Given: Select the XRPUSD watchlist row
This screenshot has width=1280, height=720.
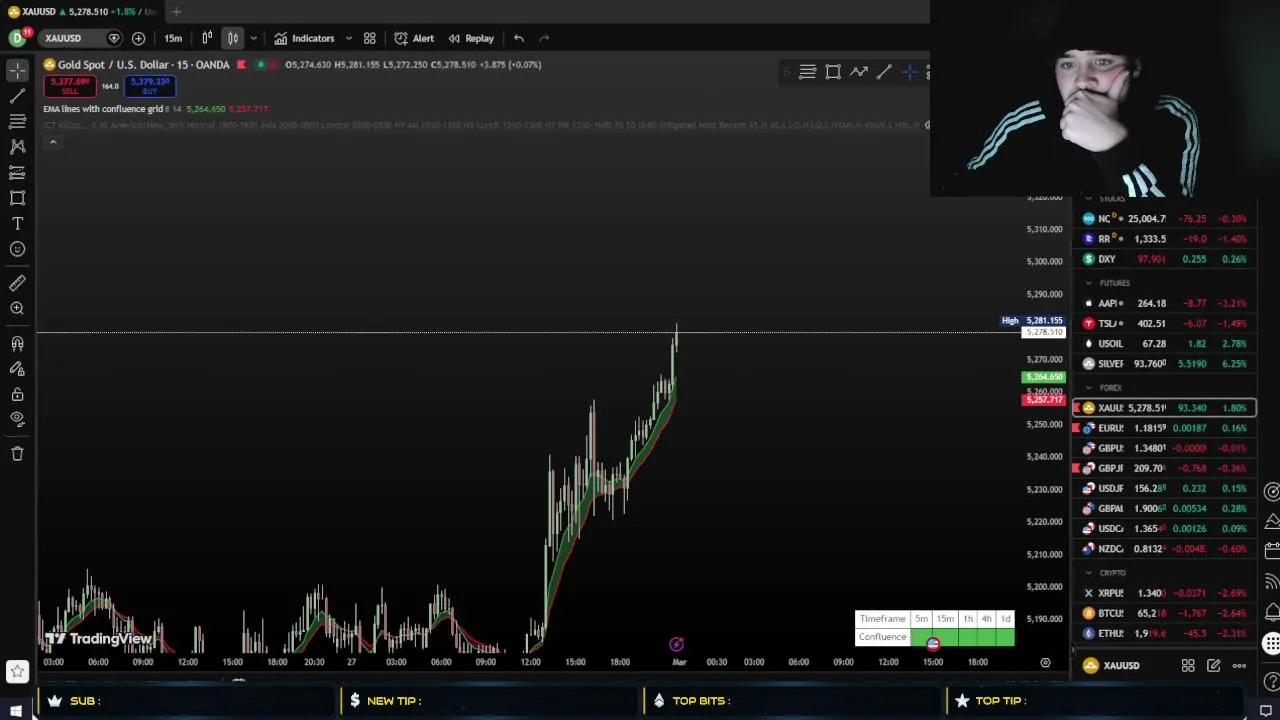Looking at the screenshot, I should click(x=1164, y=593).
